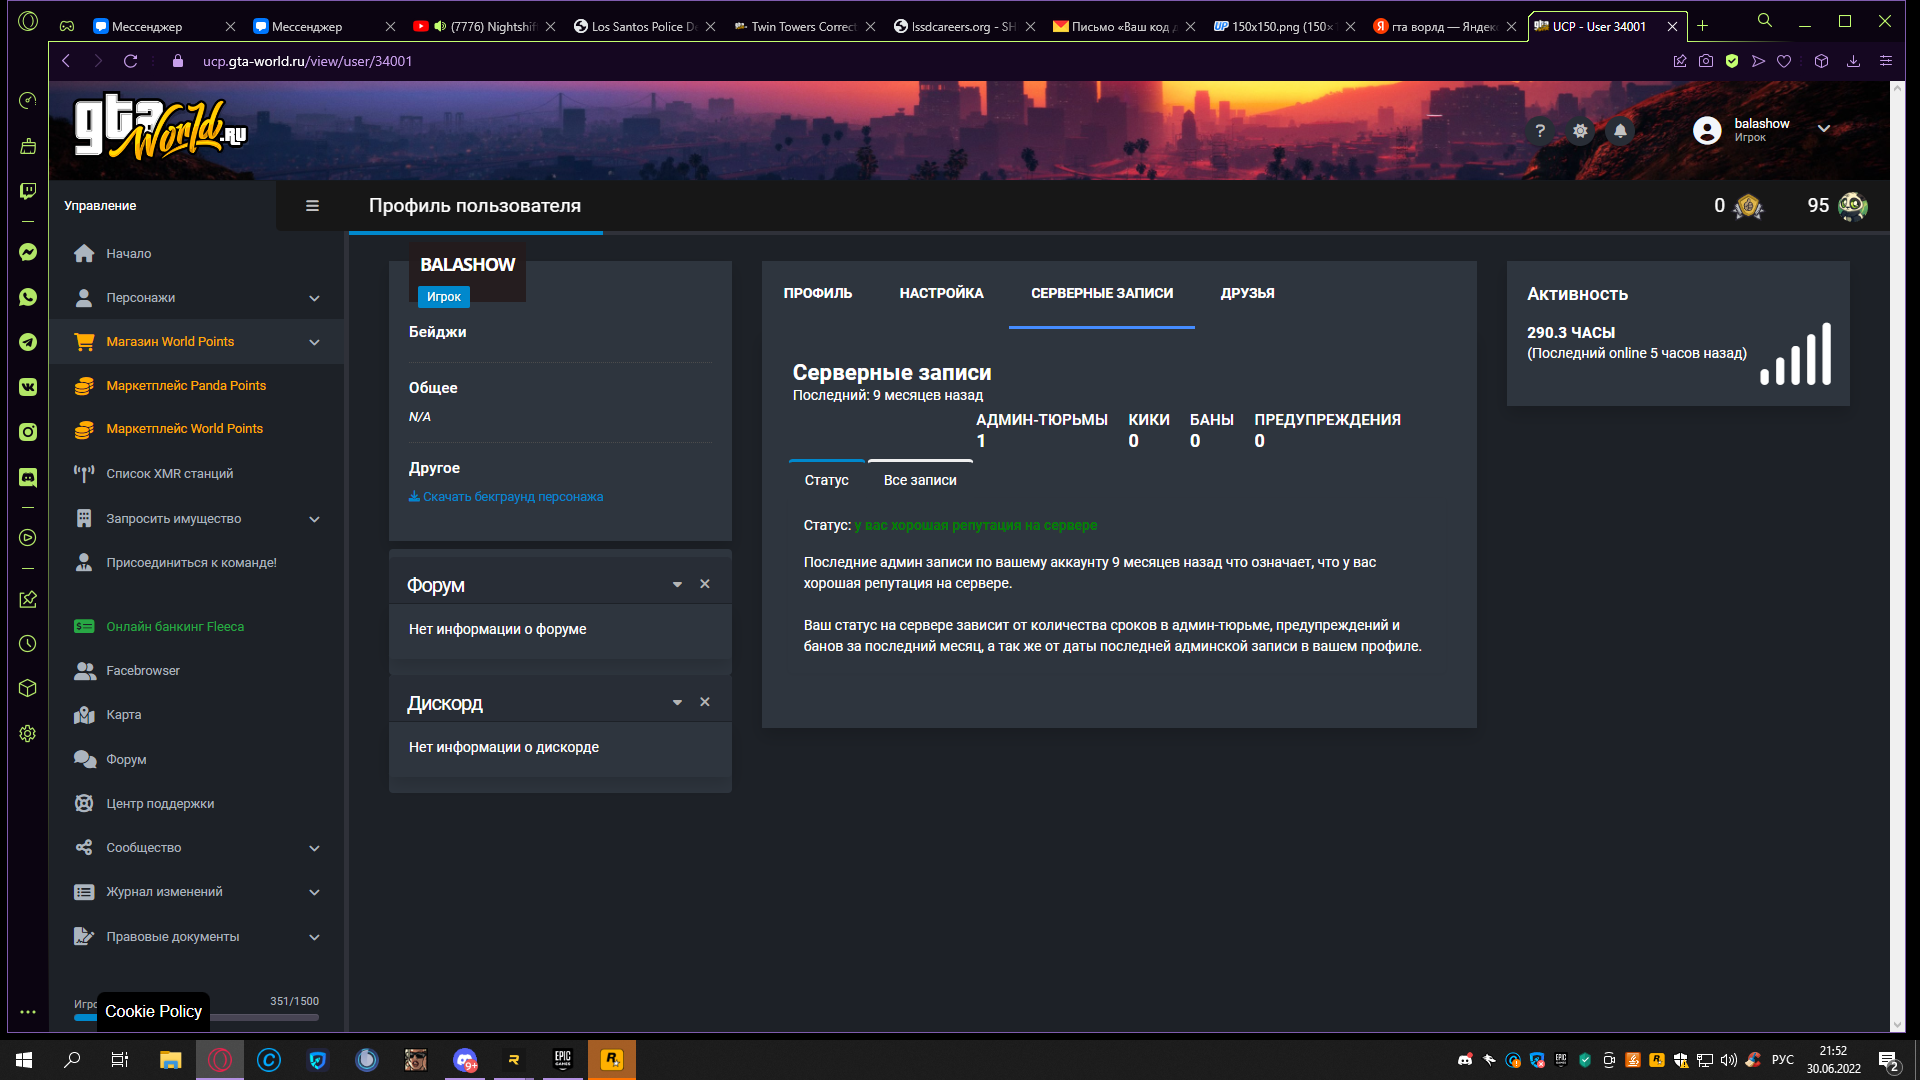This screenshot has width=1920, height=1080.
Task: Open Epic Games Launcher in taskbar
Action: pos(563,1060)
